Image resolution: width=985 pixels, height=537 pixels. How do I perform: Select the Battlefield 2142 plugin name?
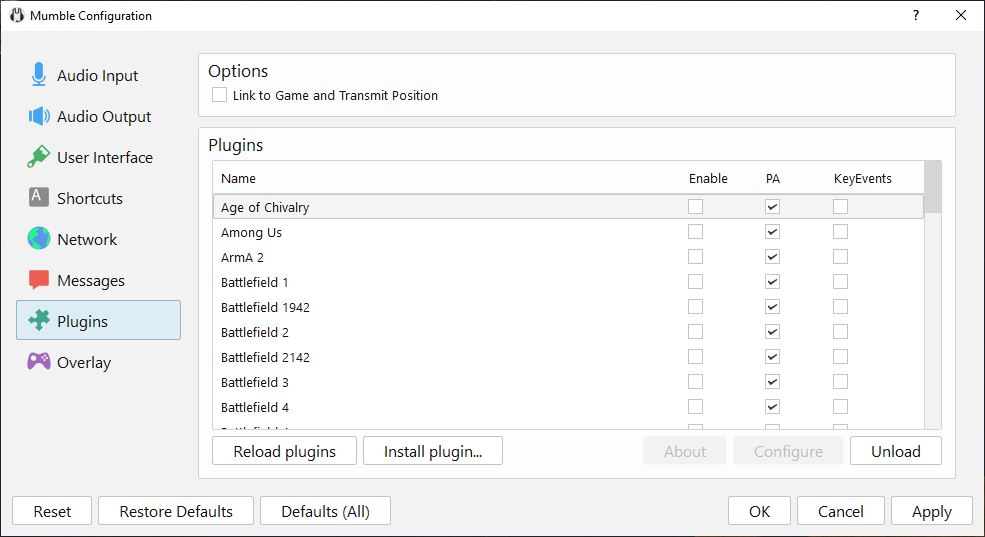(265, 357)
